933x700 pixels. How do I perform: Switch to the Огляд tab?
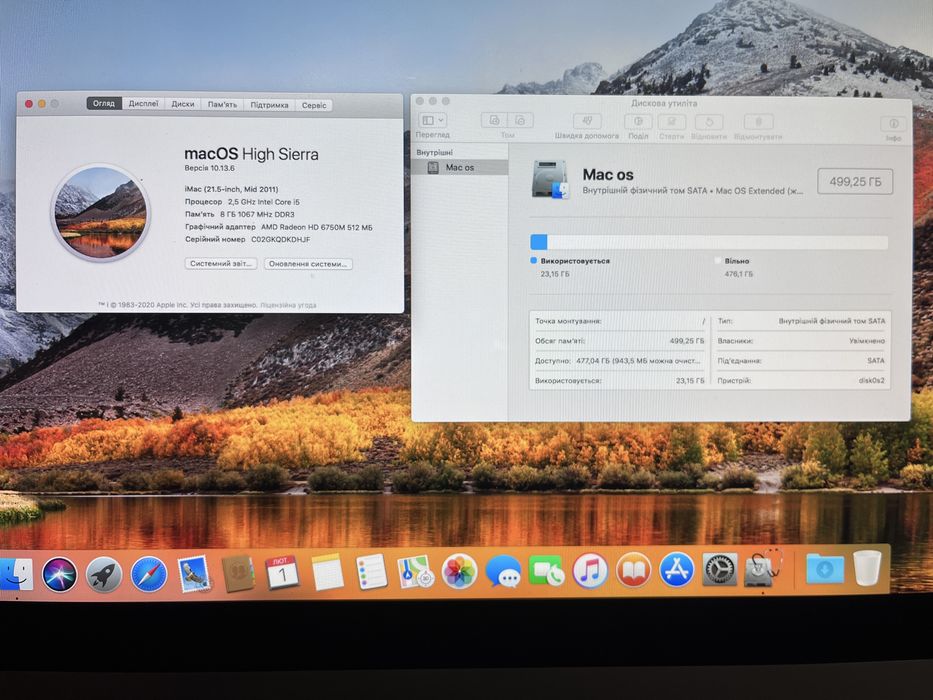pyautogui.click(x=104, y=103)
